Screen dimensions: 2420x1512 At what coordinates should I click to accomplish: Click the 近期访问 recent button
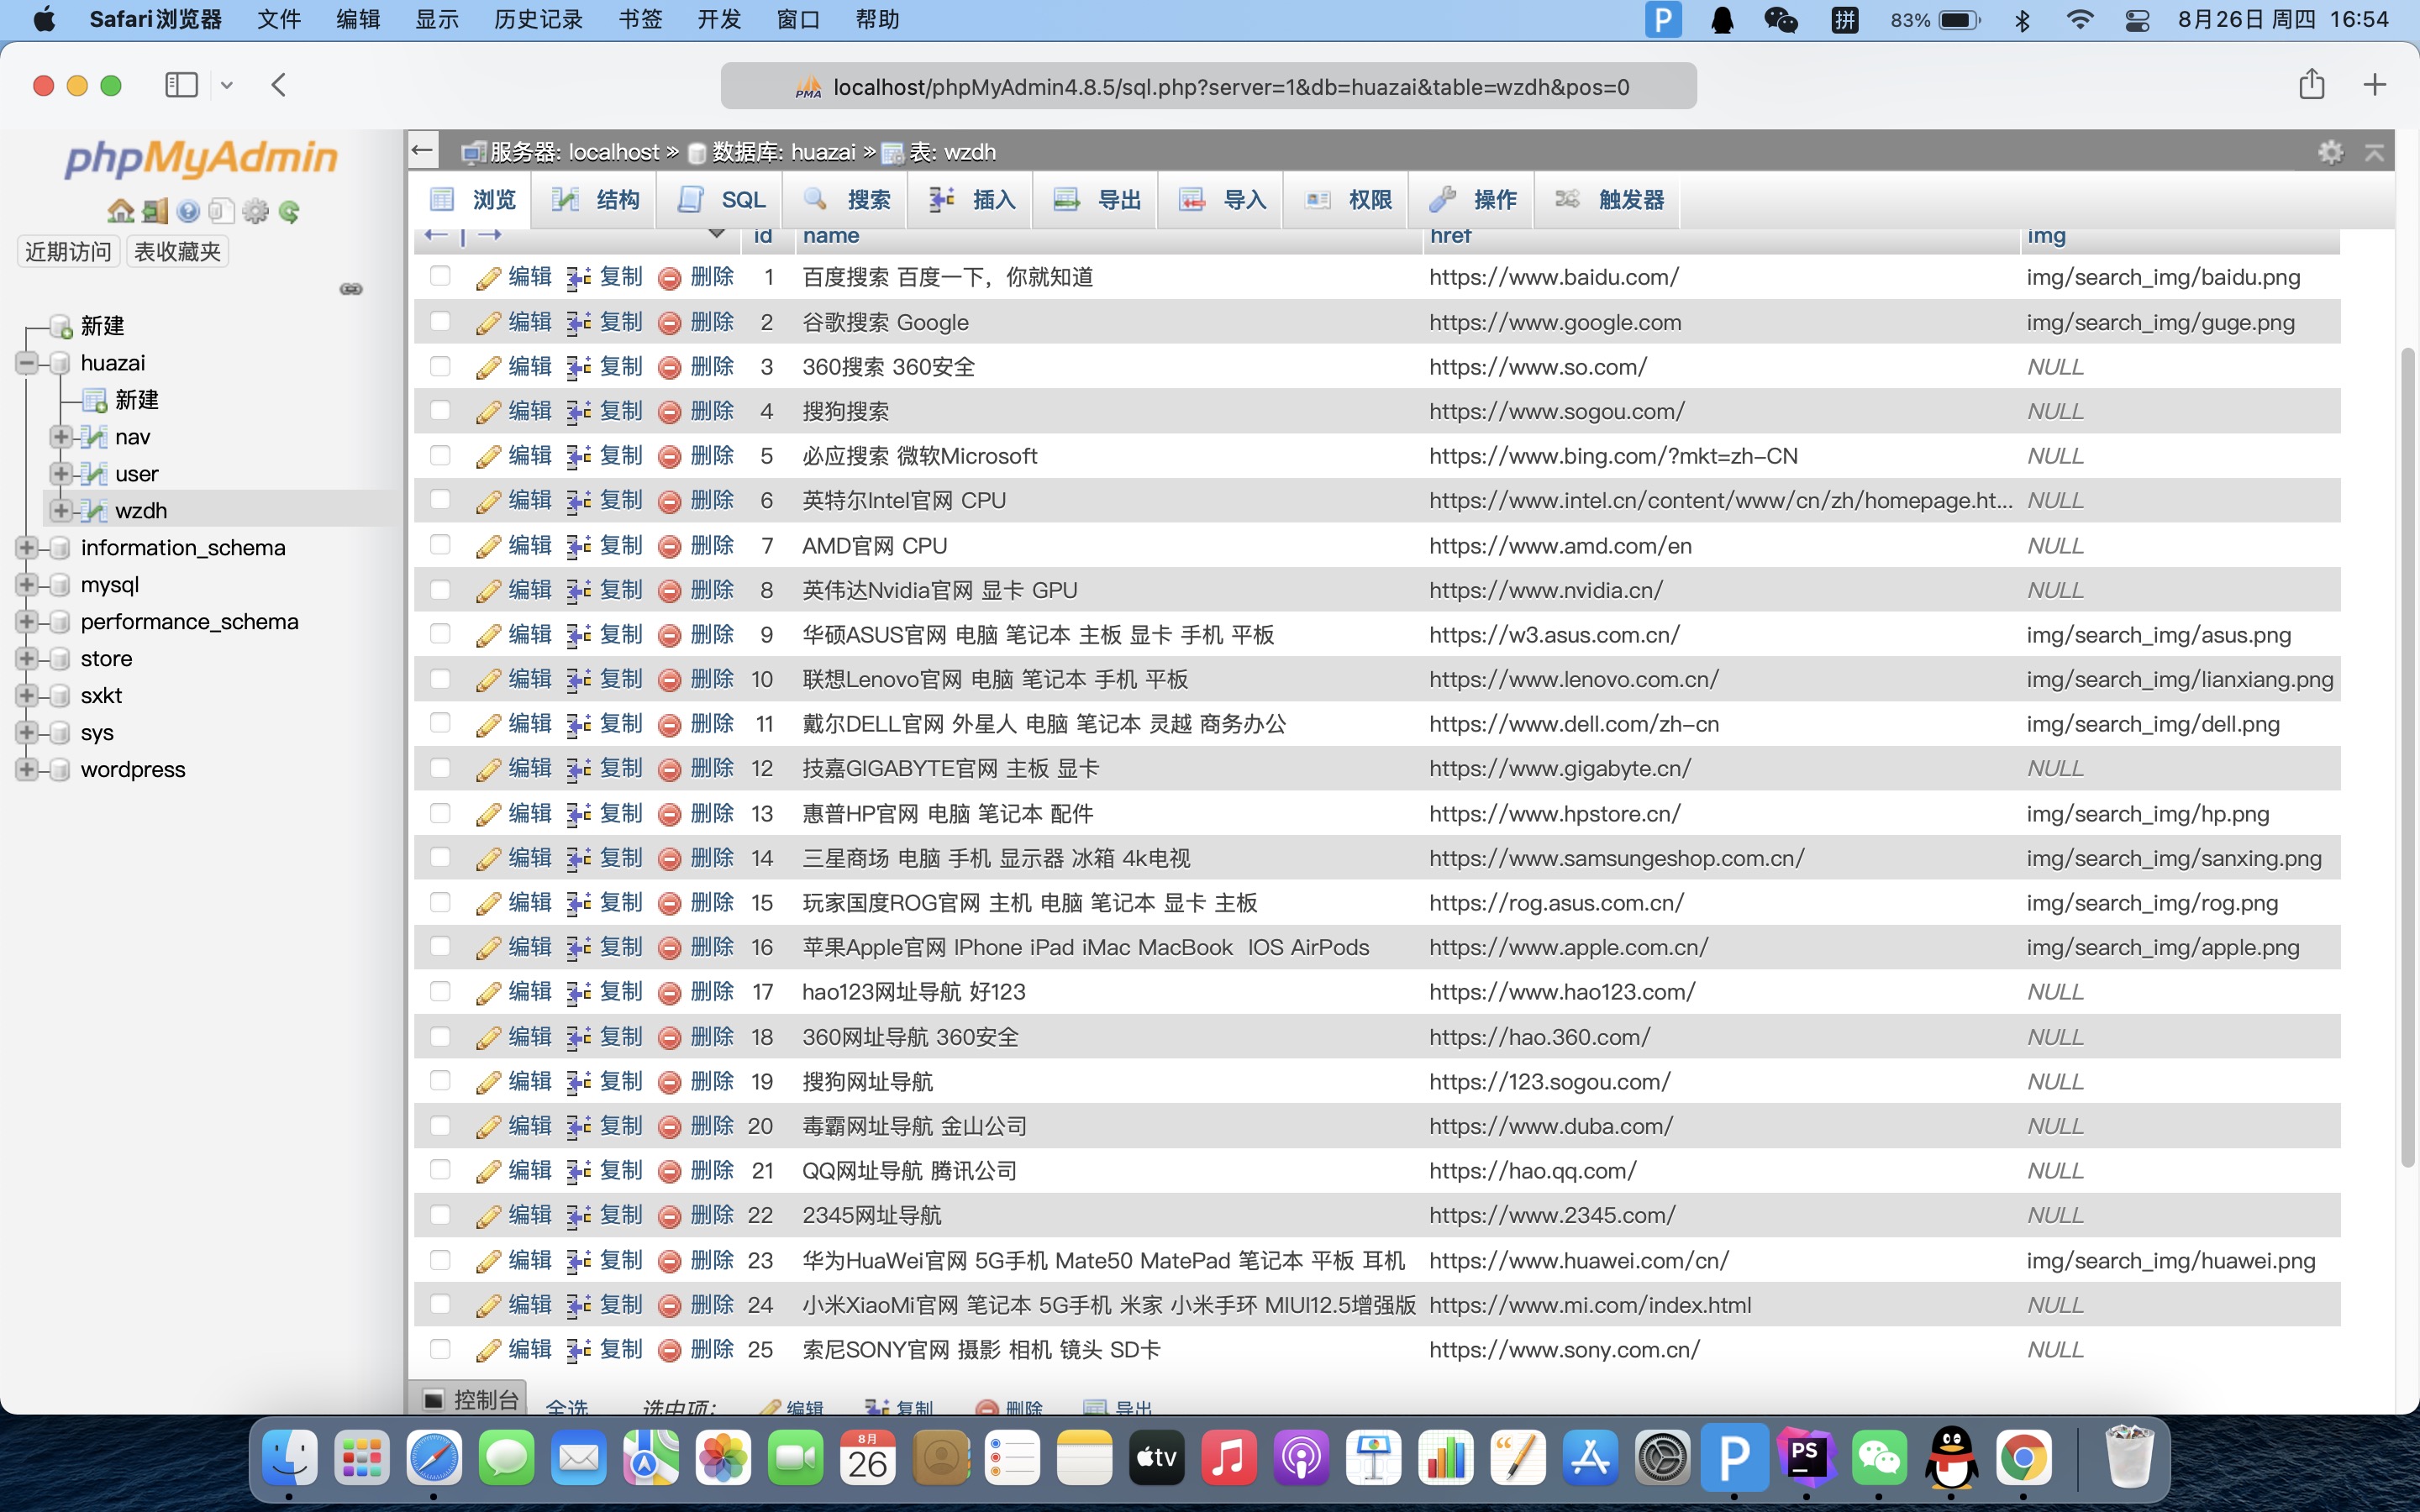click(x=68, y=251)
